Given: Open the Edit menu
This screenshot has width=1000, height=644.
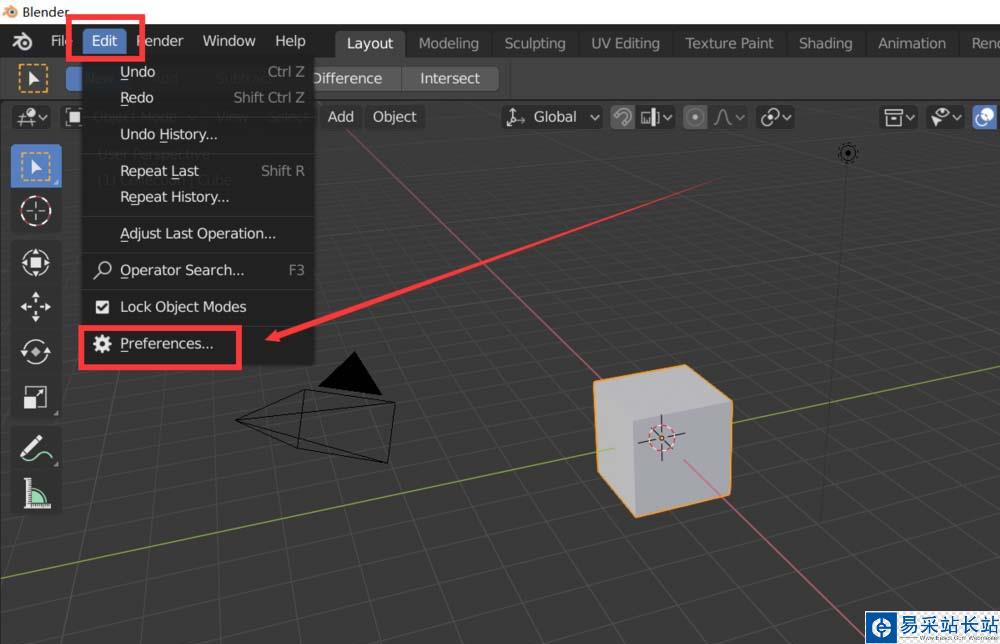Looking at the screenshot, I should pyautogui.click(x=105, y=41).
